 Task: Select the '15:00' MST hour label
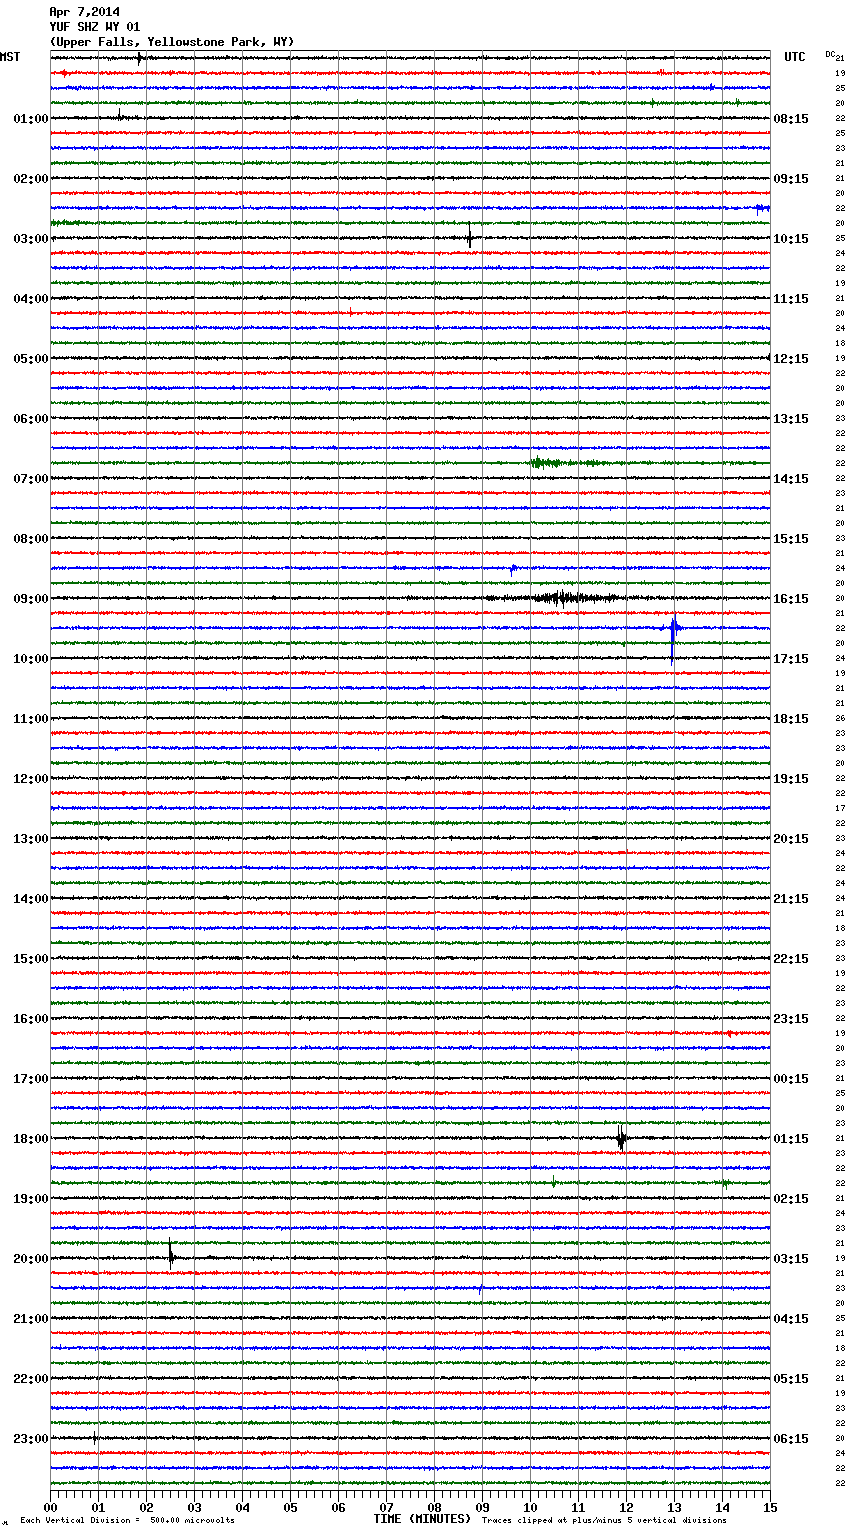31,959
